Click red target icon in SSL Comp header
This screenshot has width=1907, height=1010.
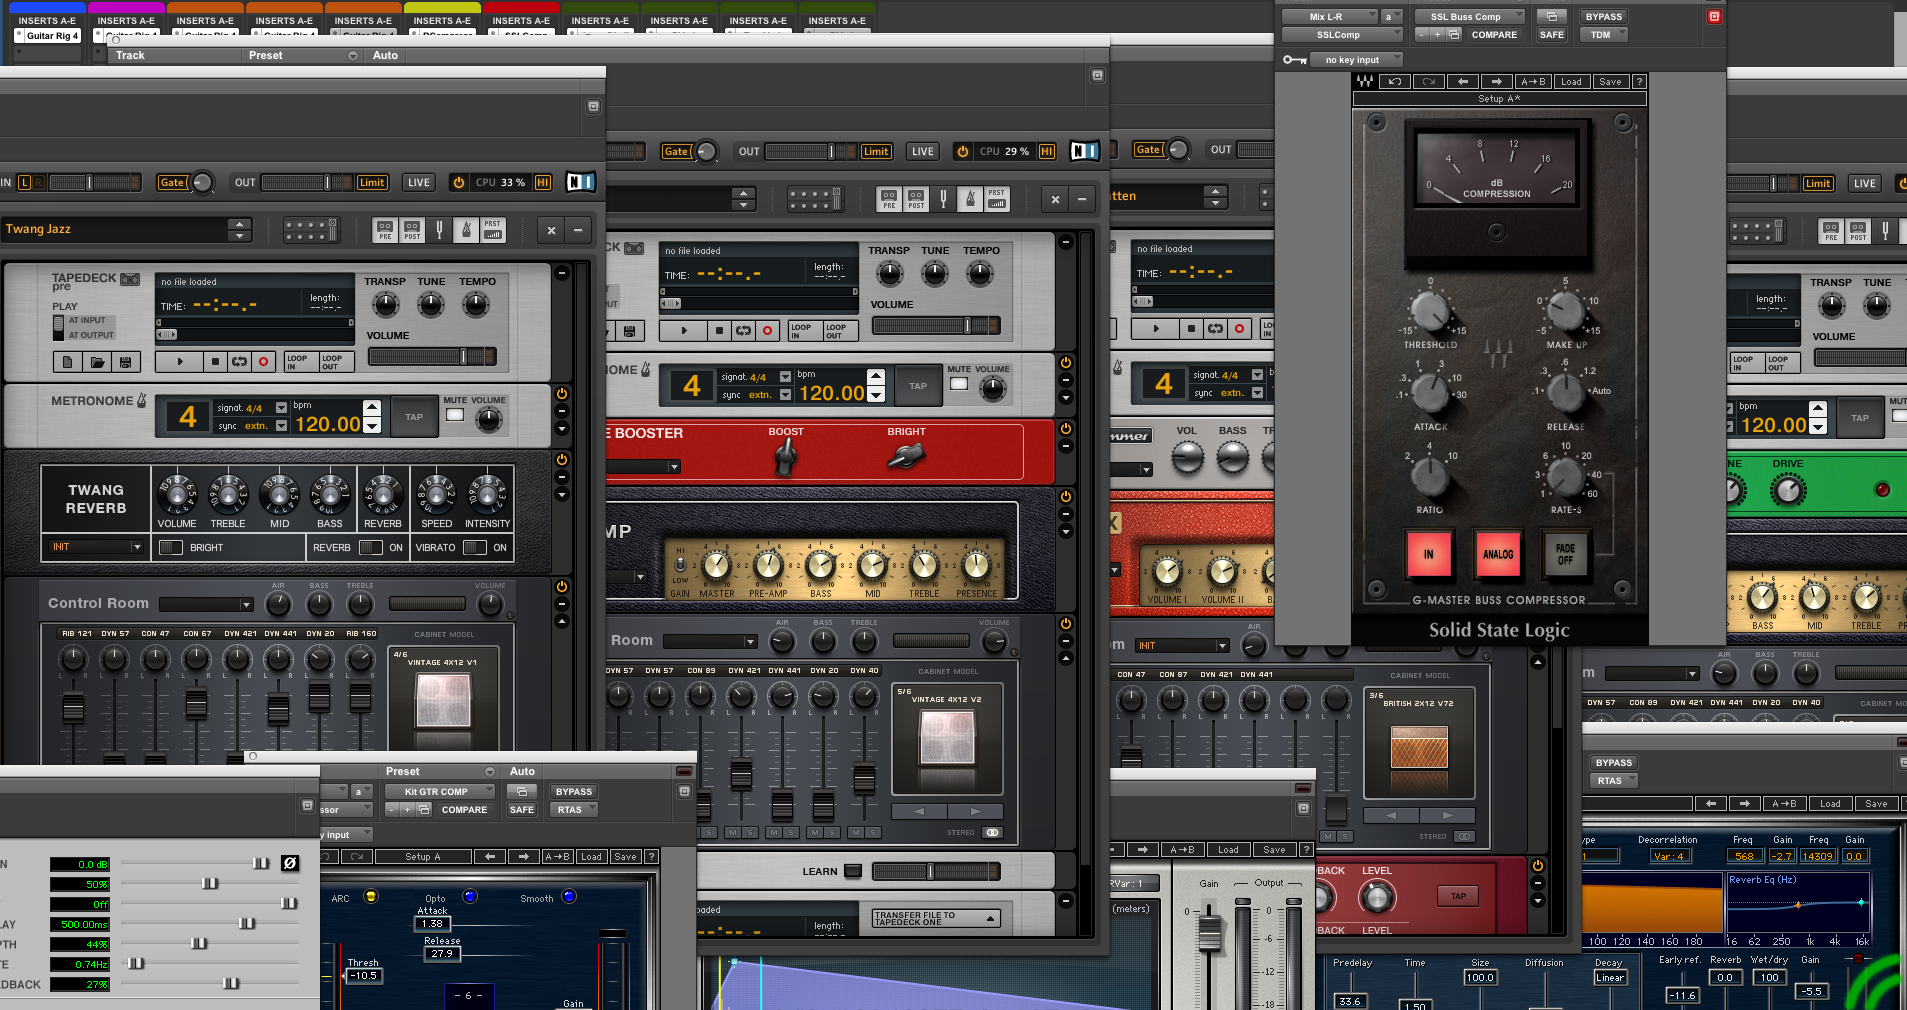coord(1714,17)
